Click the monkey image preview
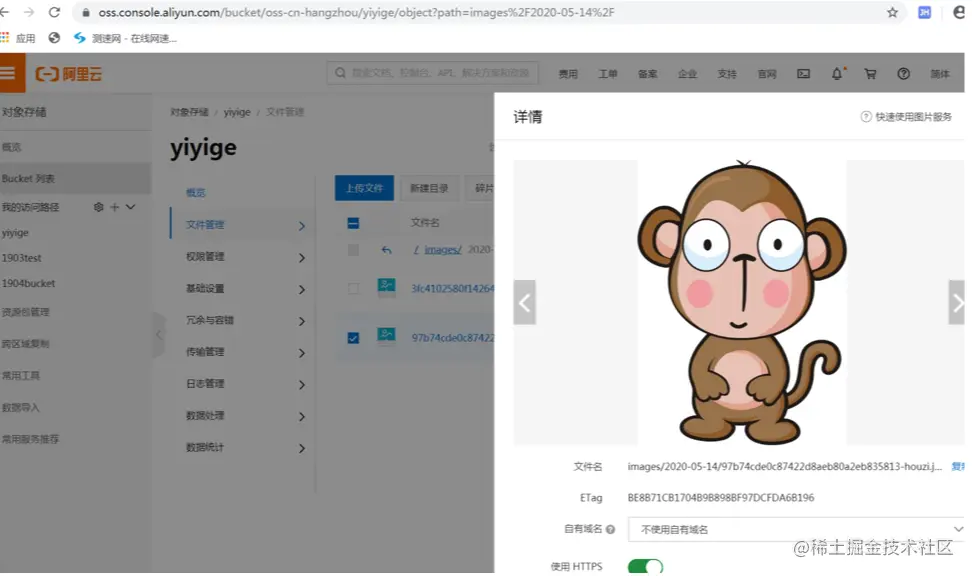The height and width of the screenshot is (576, 972). pyautogui.click(x=742, y=303)
